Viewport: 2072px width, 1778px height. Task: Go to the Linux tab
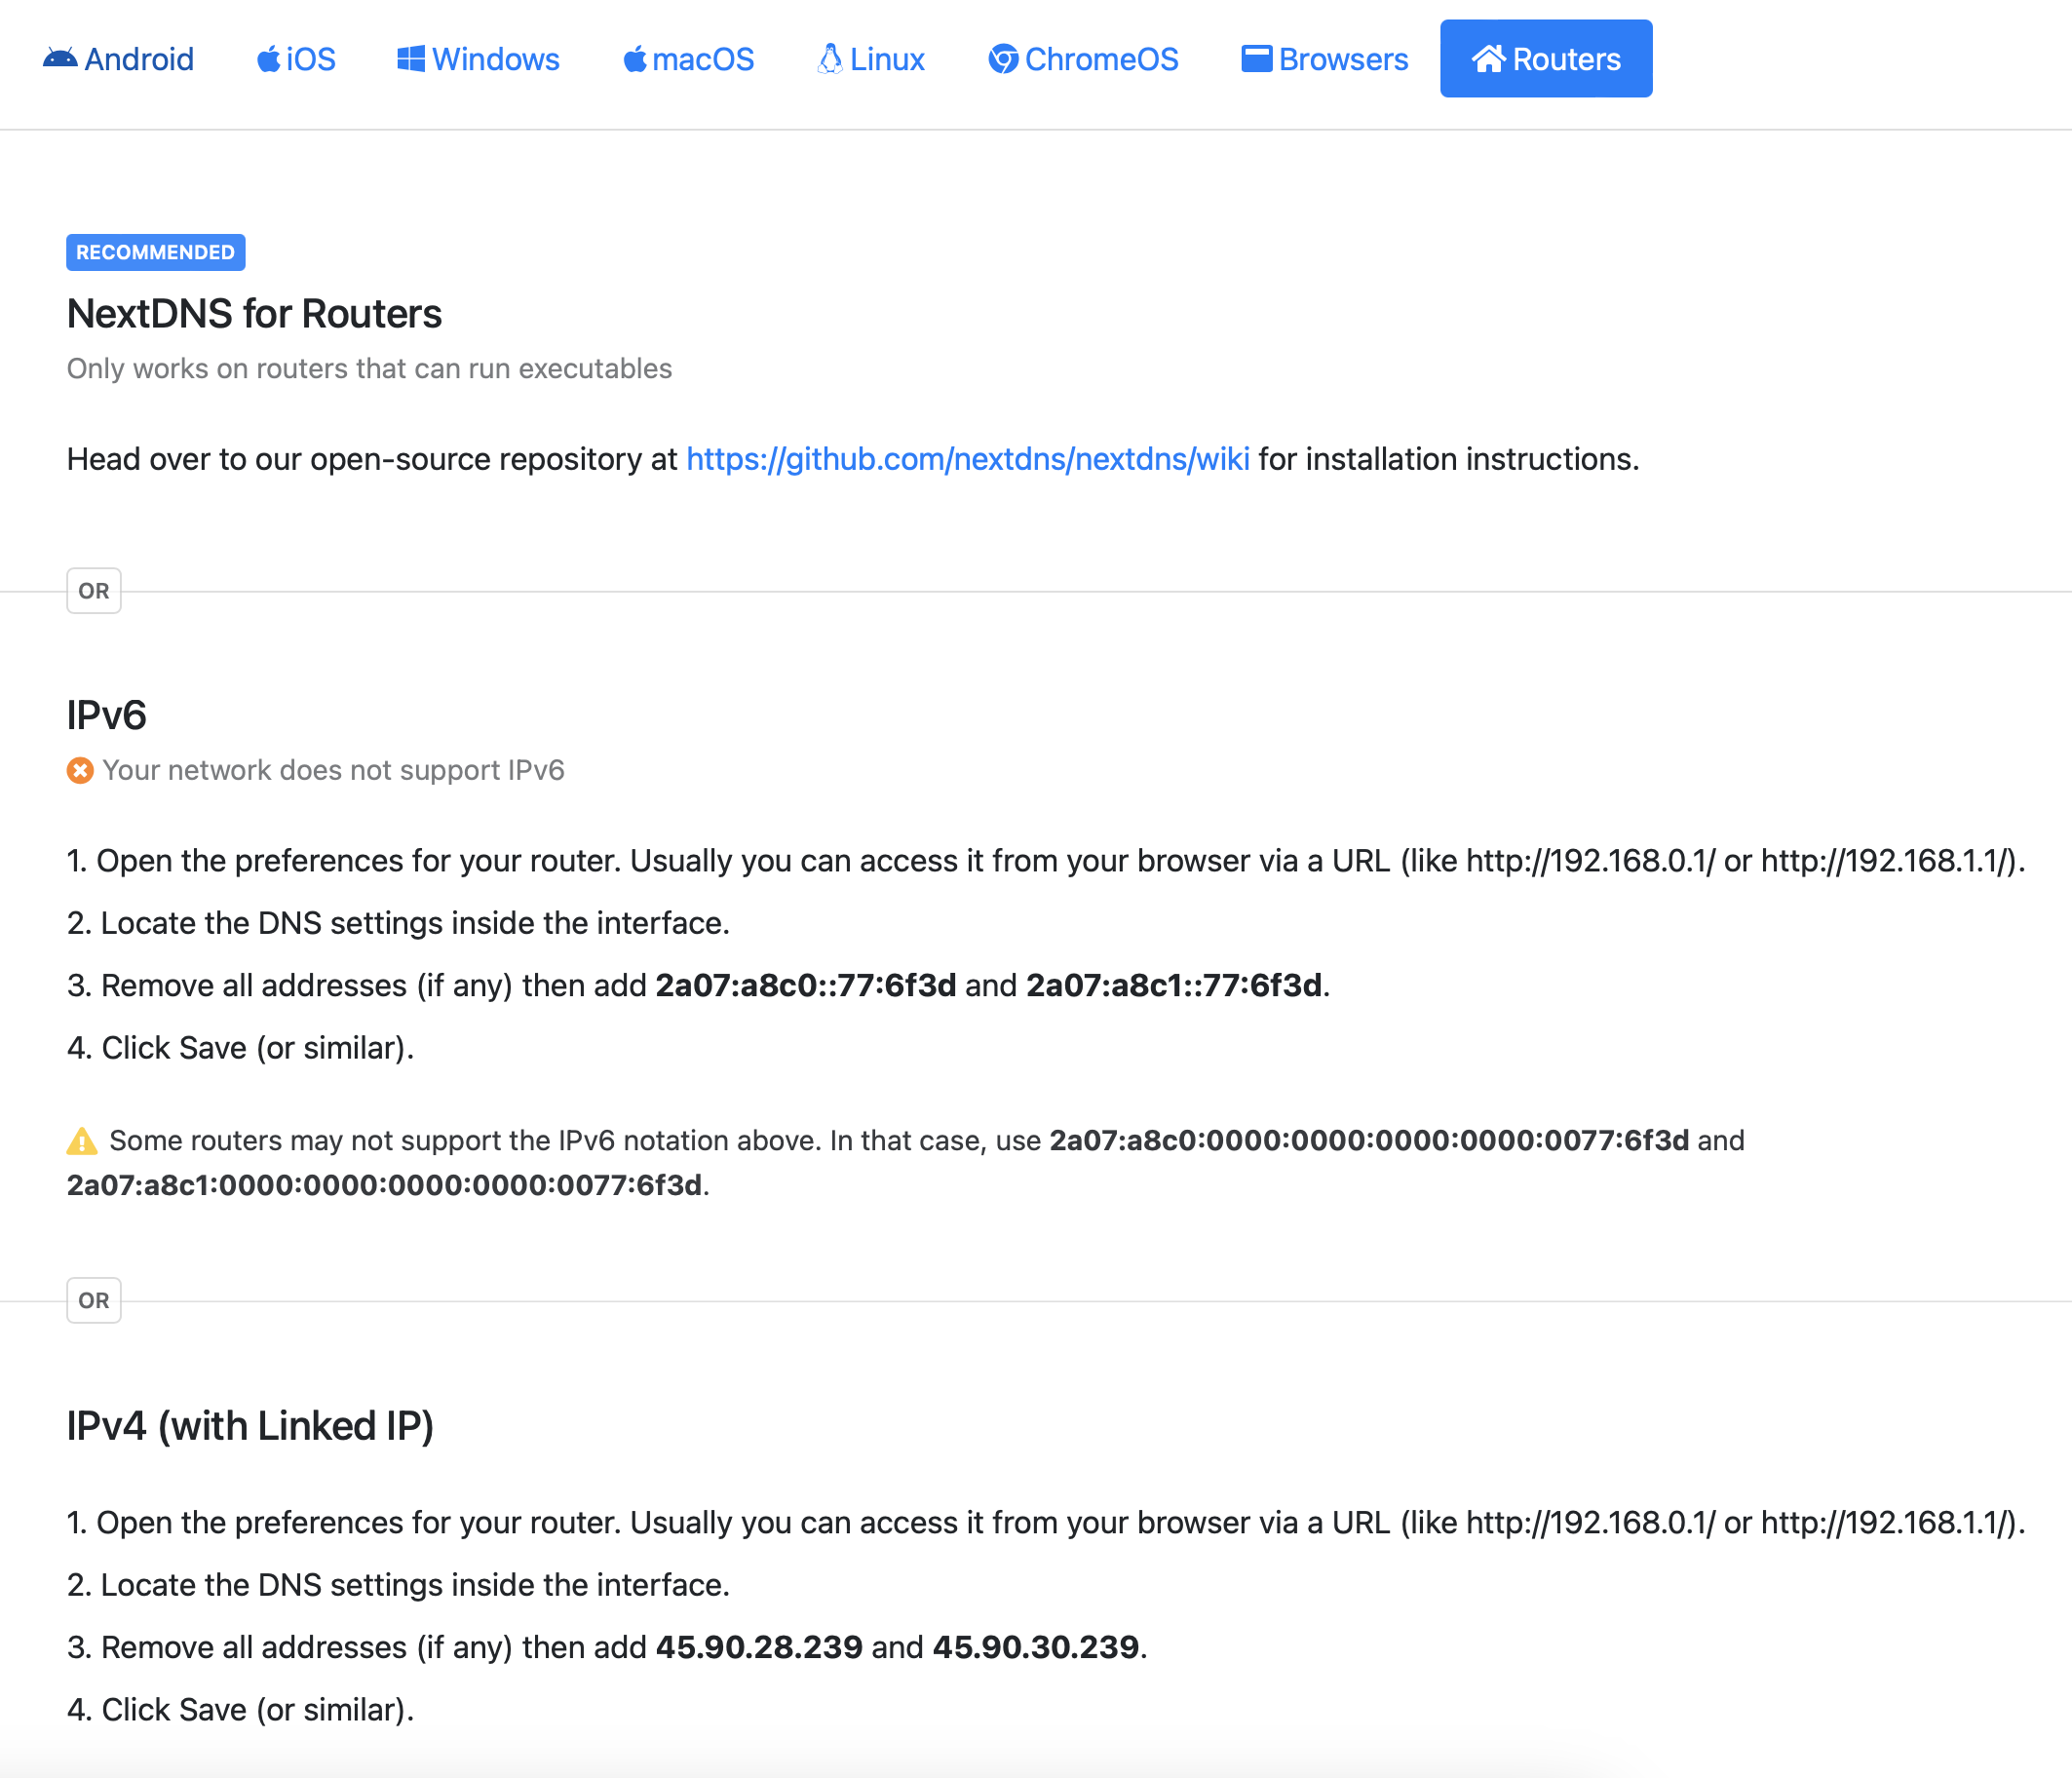tap(871, 59)
